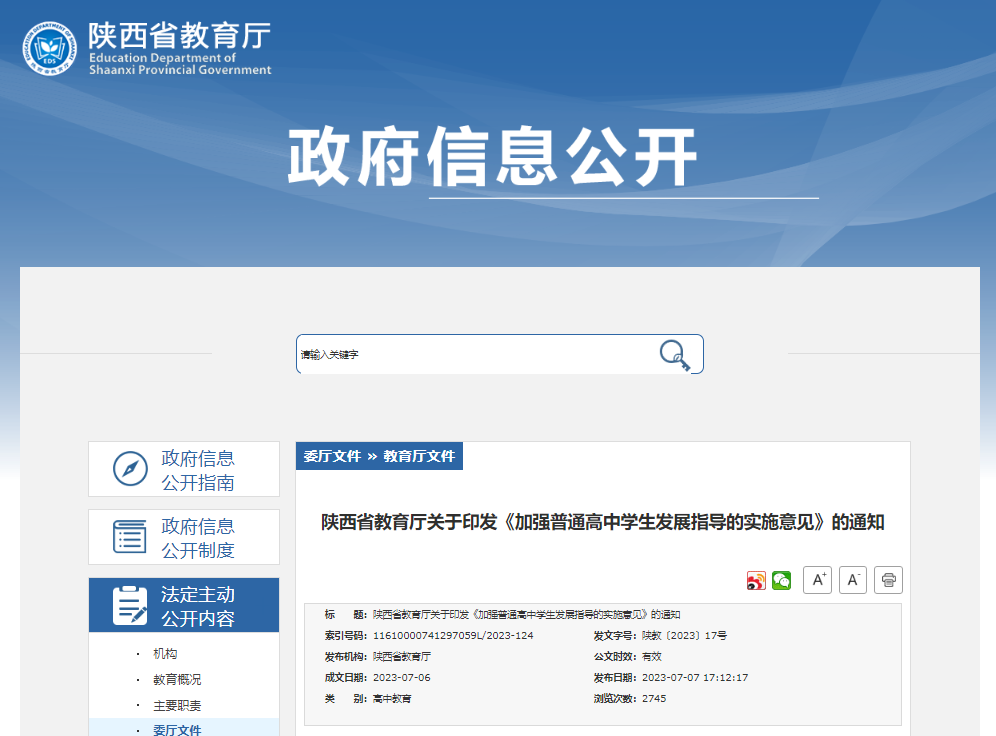This screenshot has width=996, height=736.
Task: Click the 陕西省教育厅 site title text
Action: point(180,36)
